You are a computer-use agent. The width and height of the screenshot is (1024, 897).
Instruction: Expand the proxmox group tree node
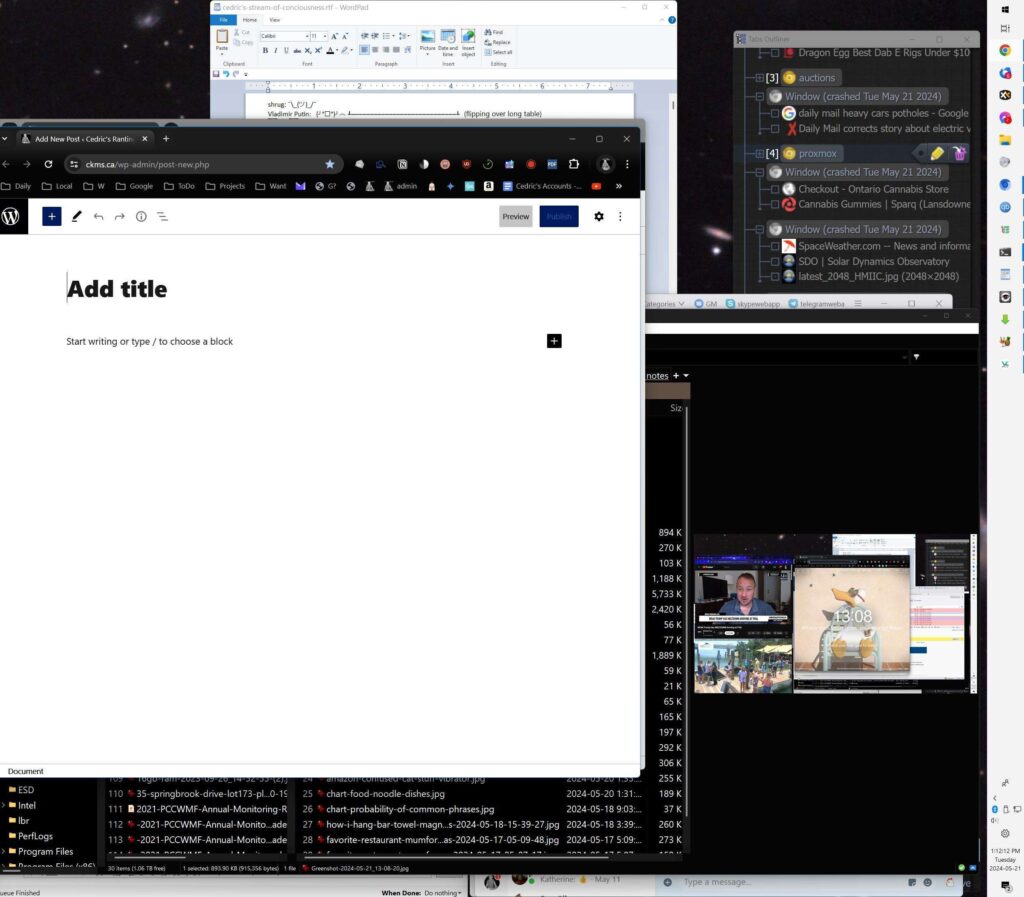[x=760, y=154]
